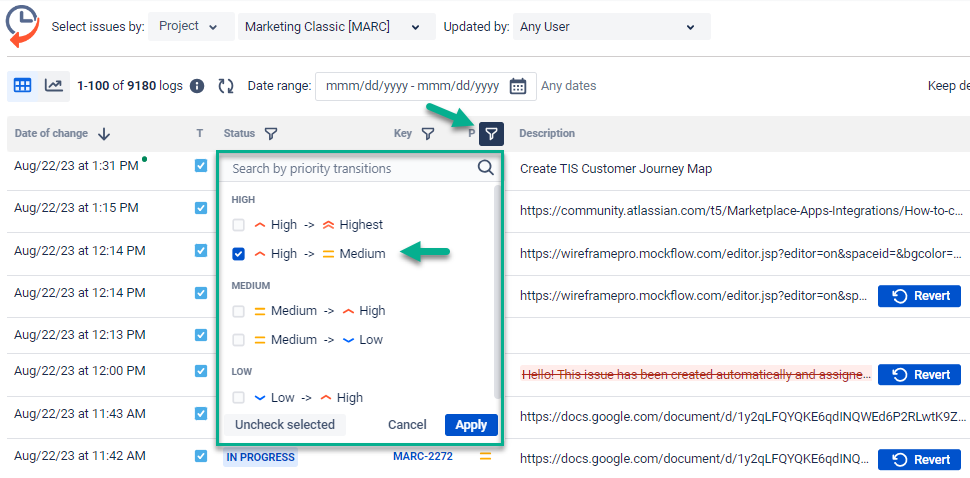Check High -> Highest transition
The width and height of the screenshot is (970, 478).
239,225
